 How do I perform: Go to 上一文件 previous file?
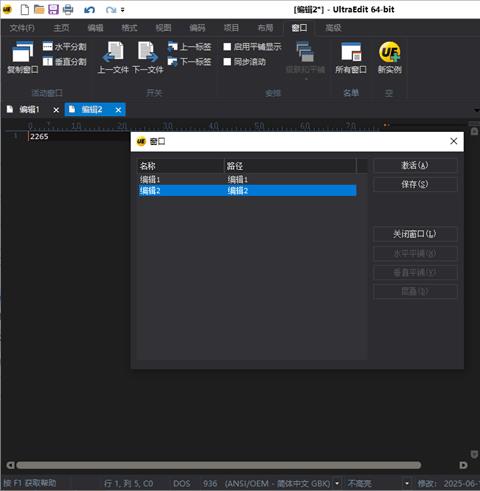[x=113, y=57]
